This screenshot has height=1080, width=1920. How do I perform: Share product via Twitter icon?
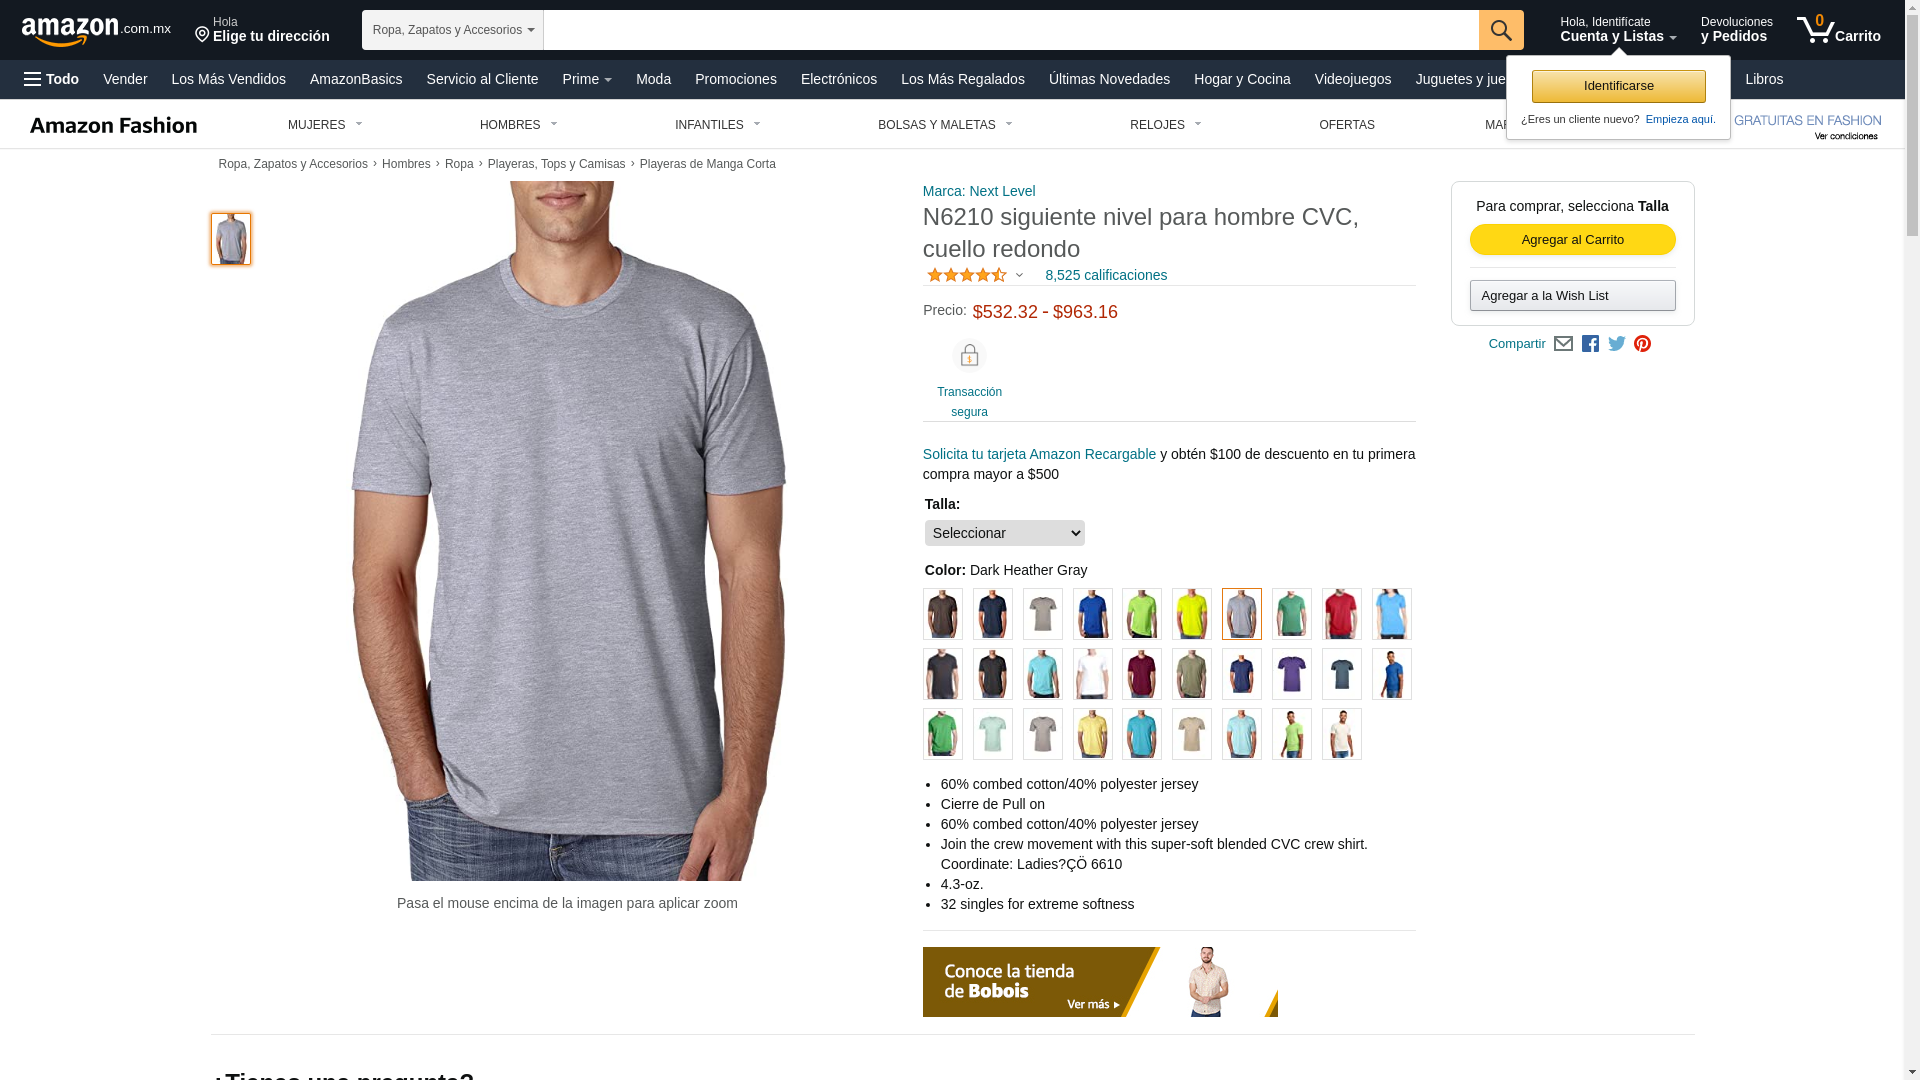[x=1617, y=344]
